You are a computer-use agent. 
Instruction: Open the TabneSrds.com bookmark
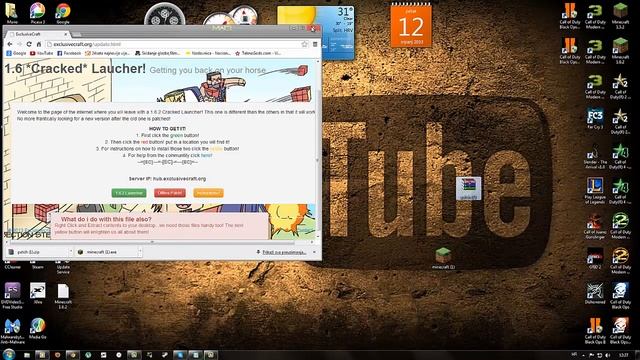click(x=258, y=53)
